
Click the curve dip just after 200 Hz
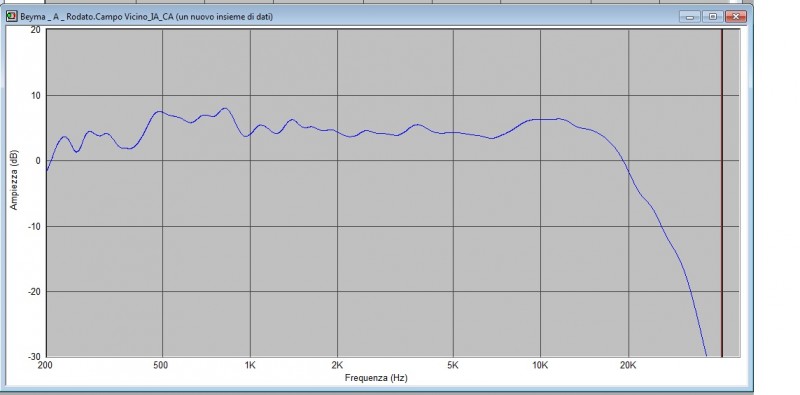(76, 151)
